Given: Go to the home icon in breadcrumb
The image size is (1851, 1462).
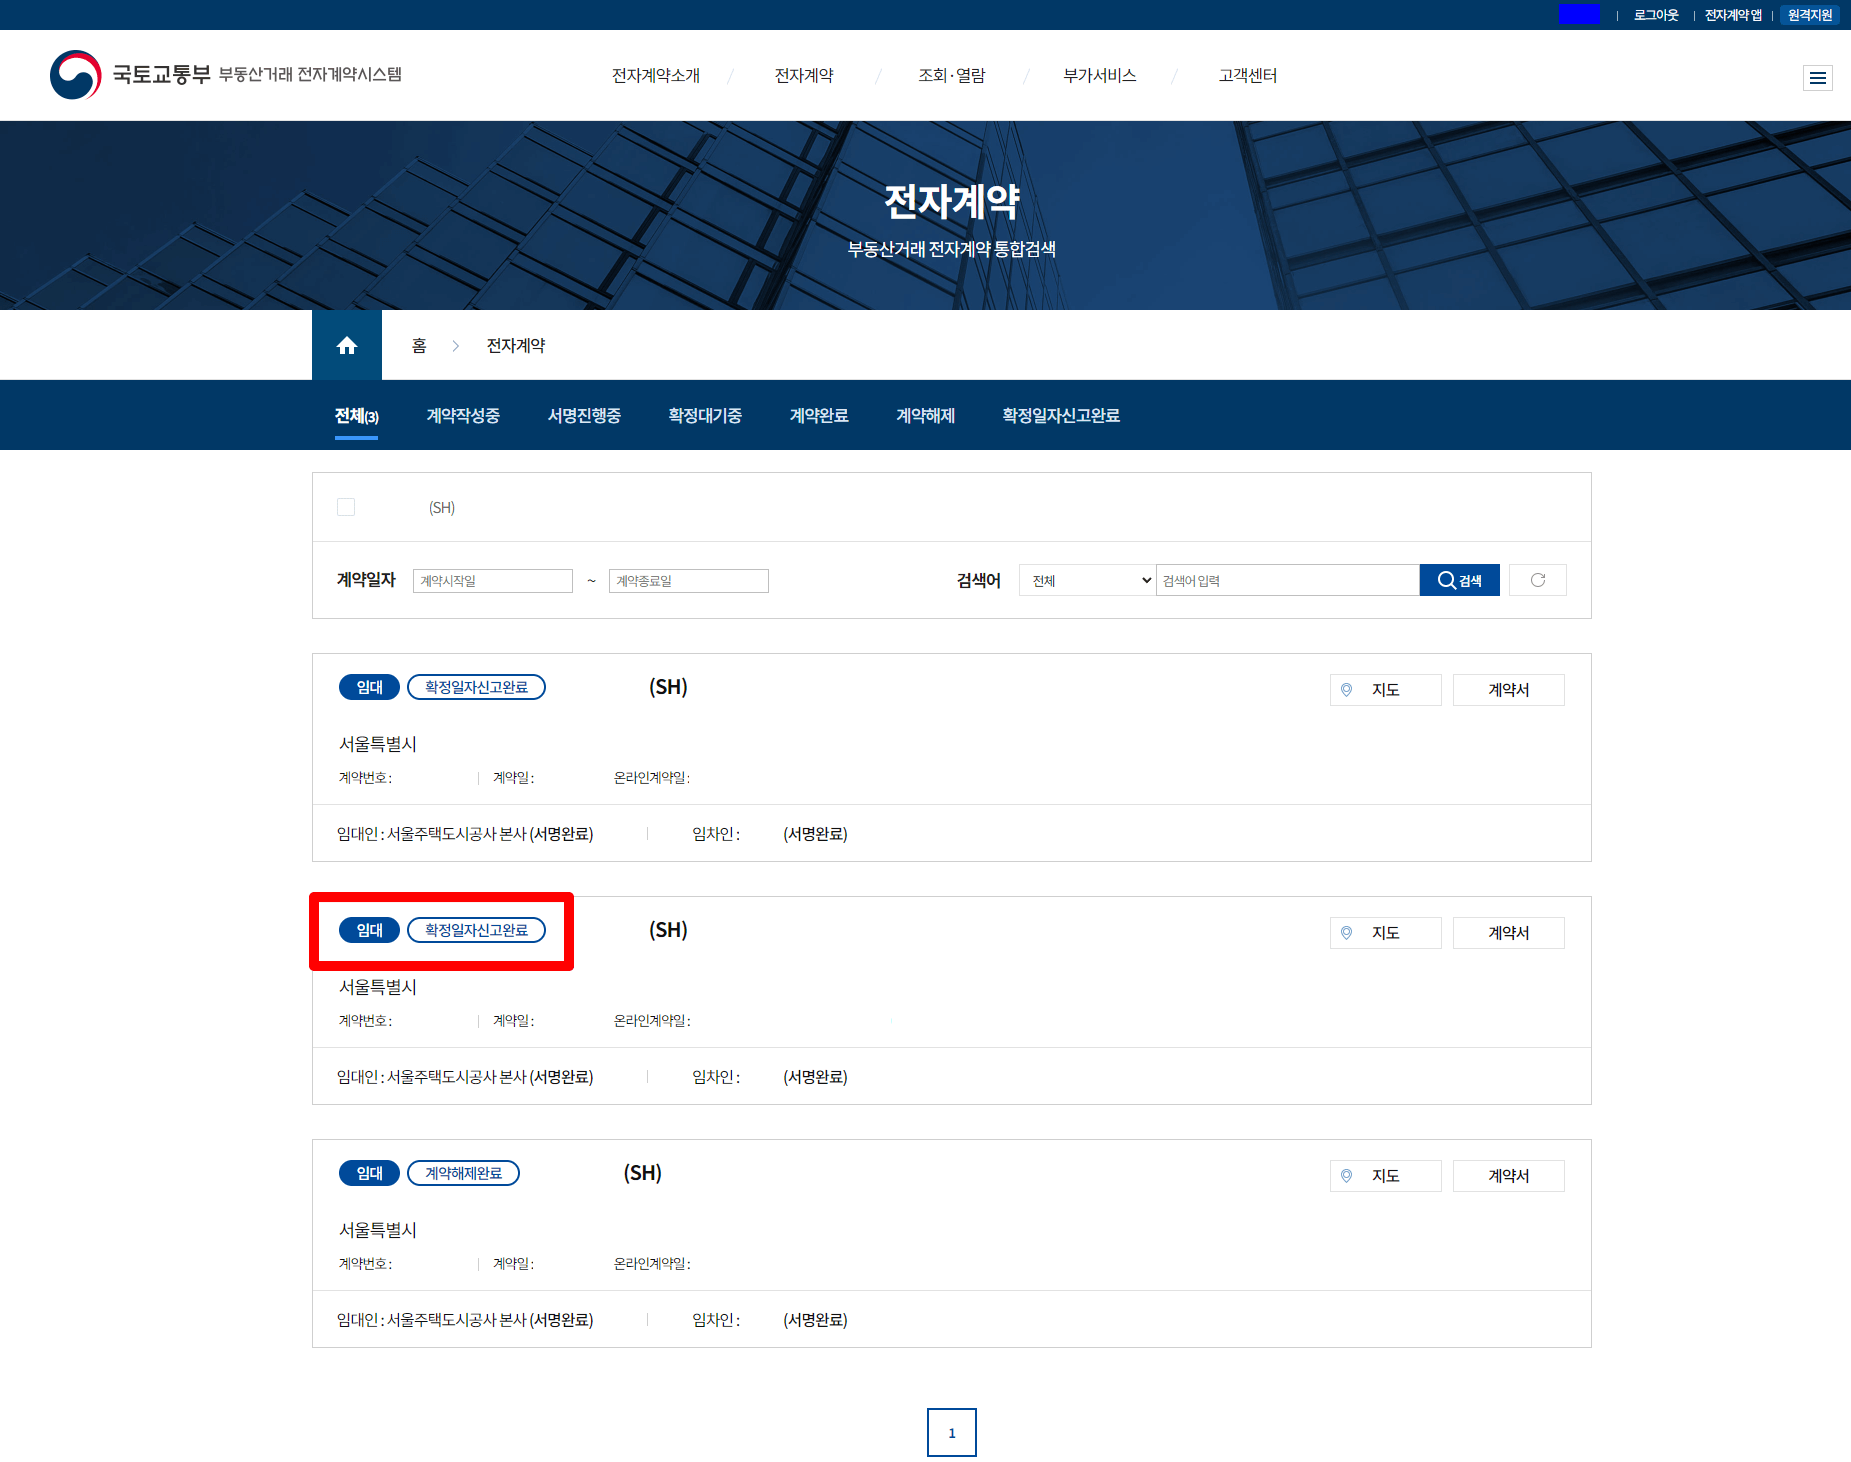Looking at the screenshot, I should click(347, 345).
